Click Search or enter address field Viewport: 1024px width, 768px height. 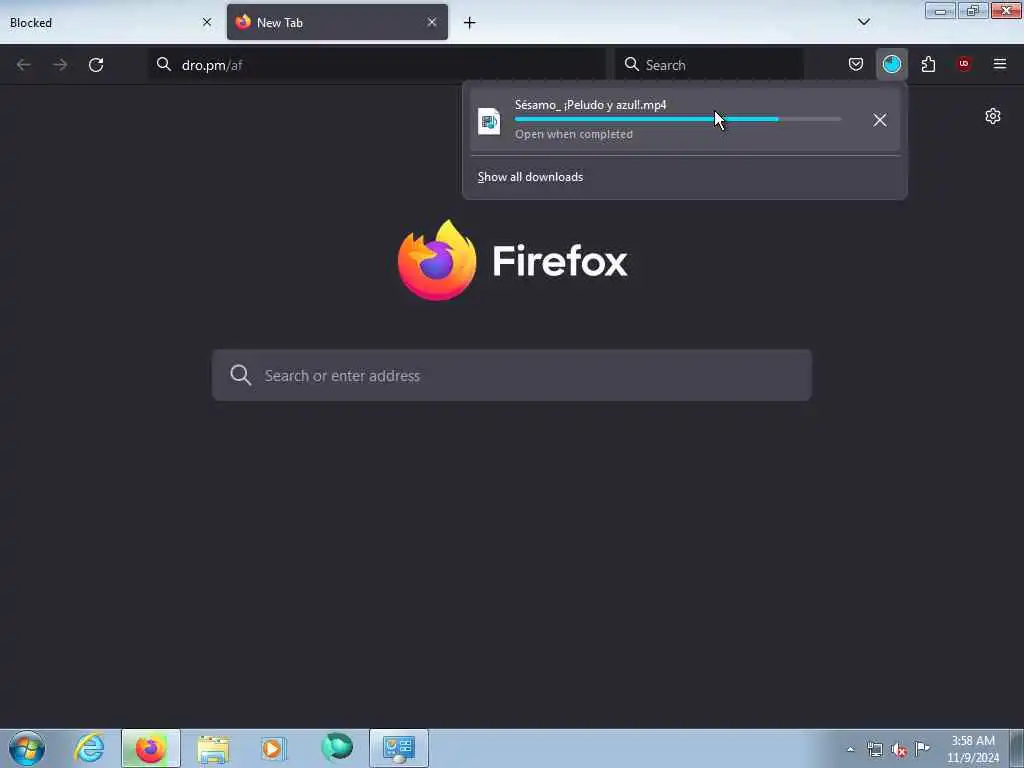pyautogui.click(x=512, y=375)
